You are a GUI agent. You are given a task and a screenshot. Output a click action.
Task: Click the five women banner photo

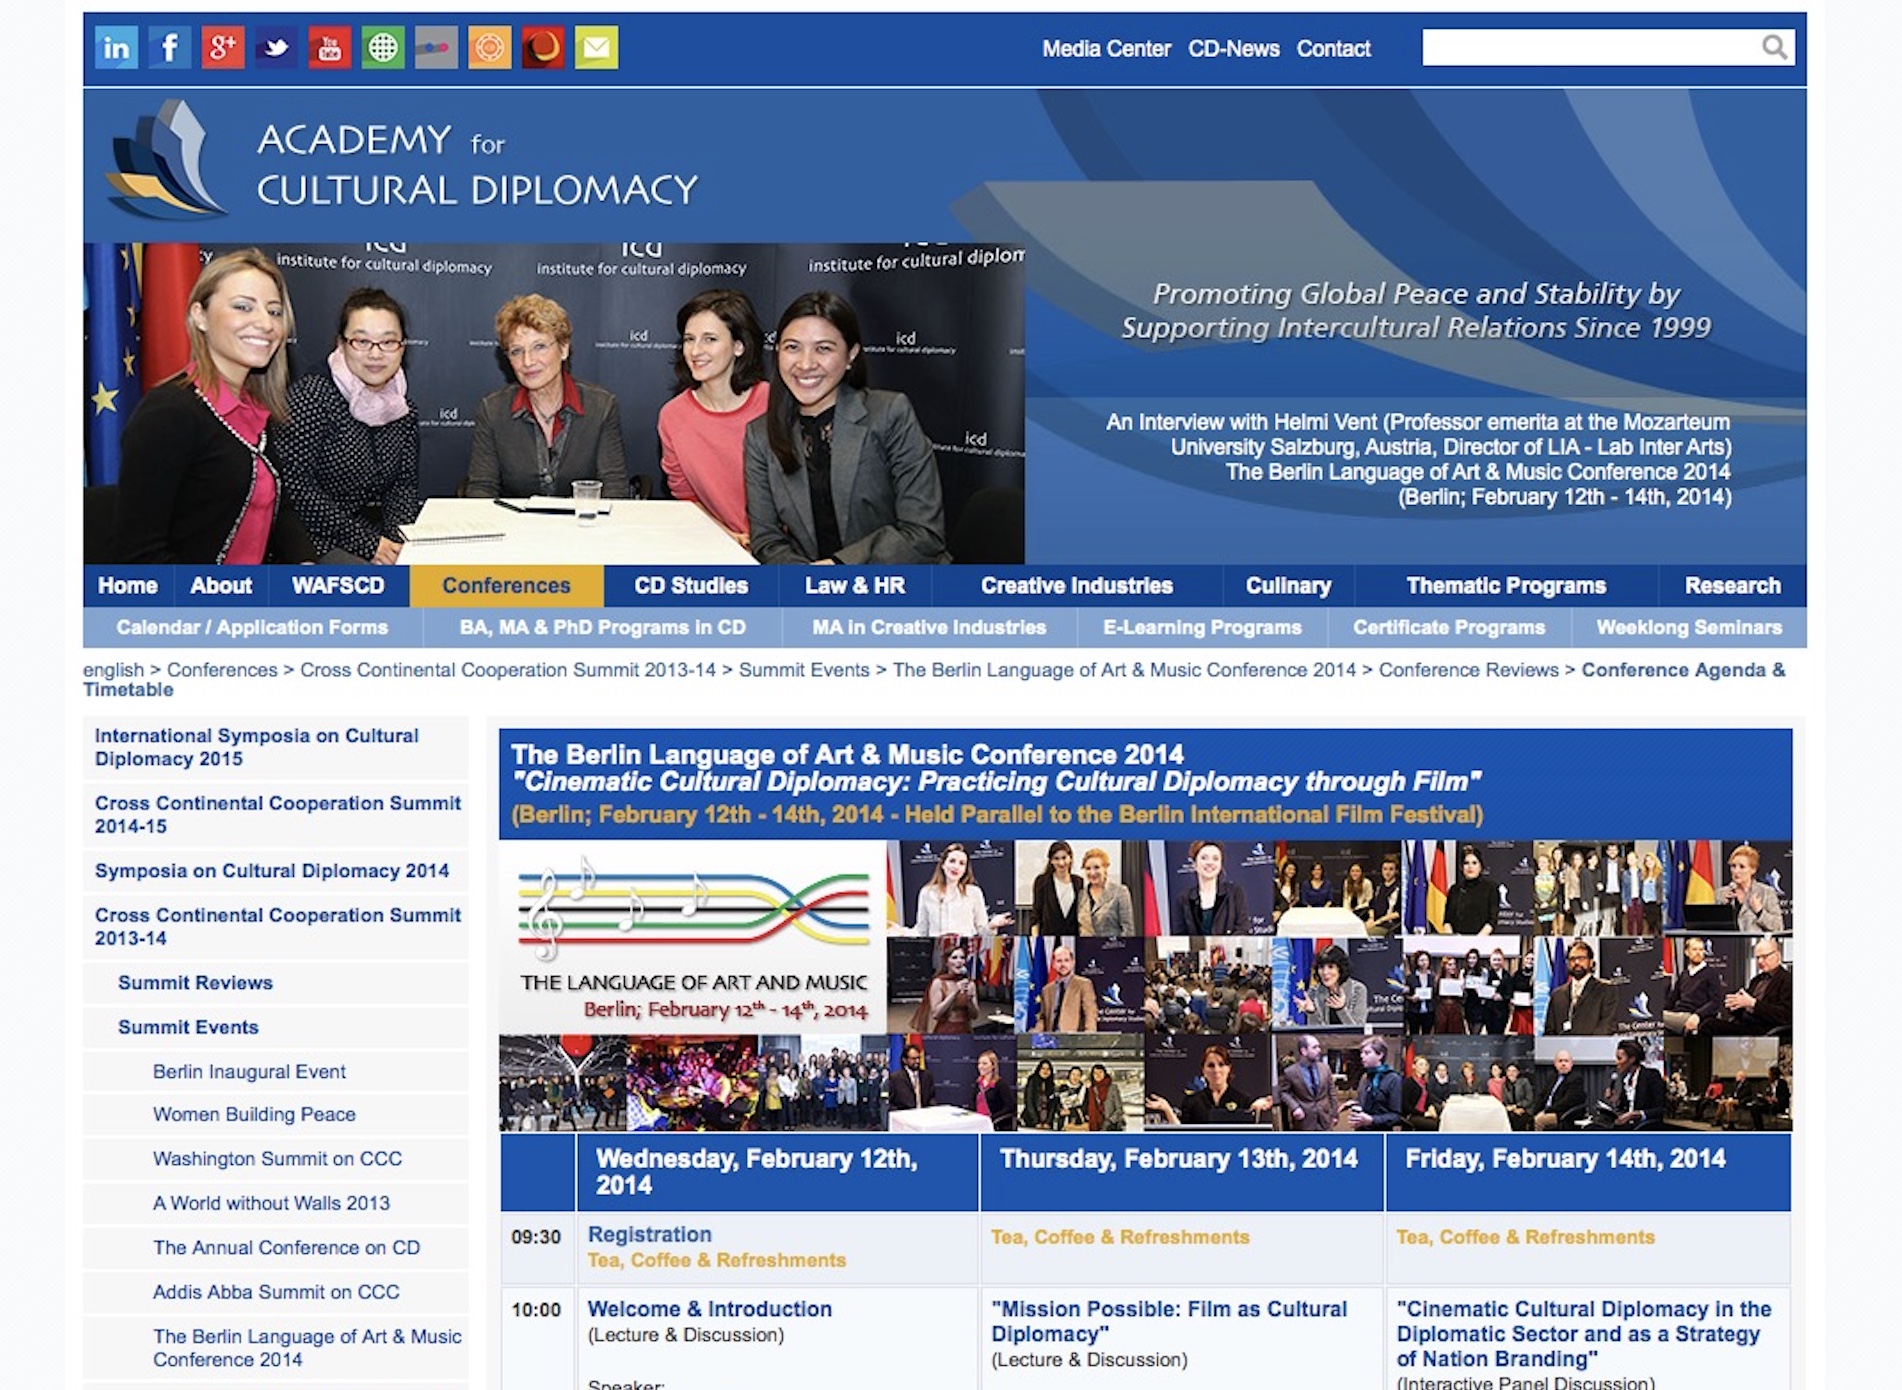tap(554, 404)
